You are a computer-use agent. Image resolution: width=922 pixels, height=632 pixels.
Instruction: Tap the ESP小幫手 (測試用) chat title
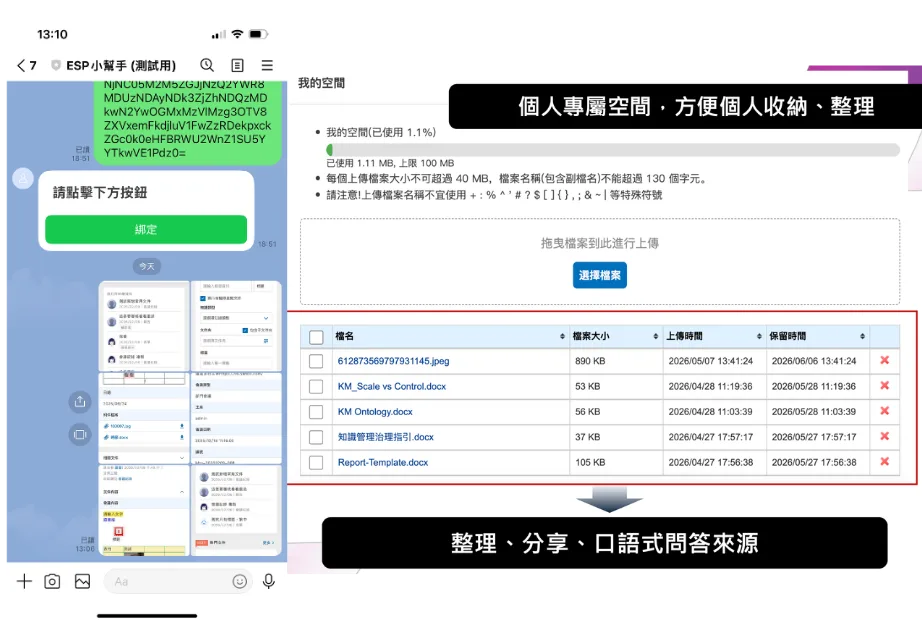[x=121, y=65]
